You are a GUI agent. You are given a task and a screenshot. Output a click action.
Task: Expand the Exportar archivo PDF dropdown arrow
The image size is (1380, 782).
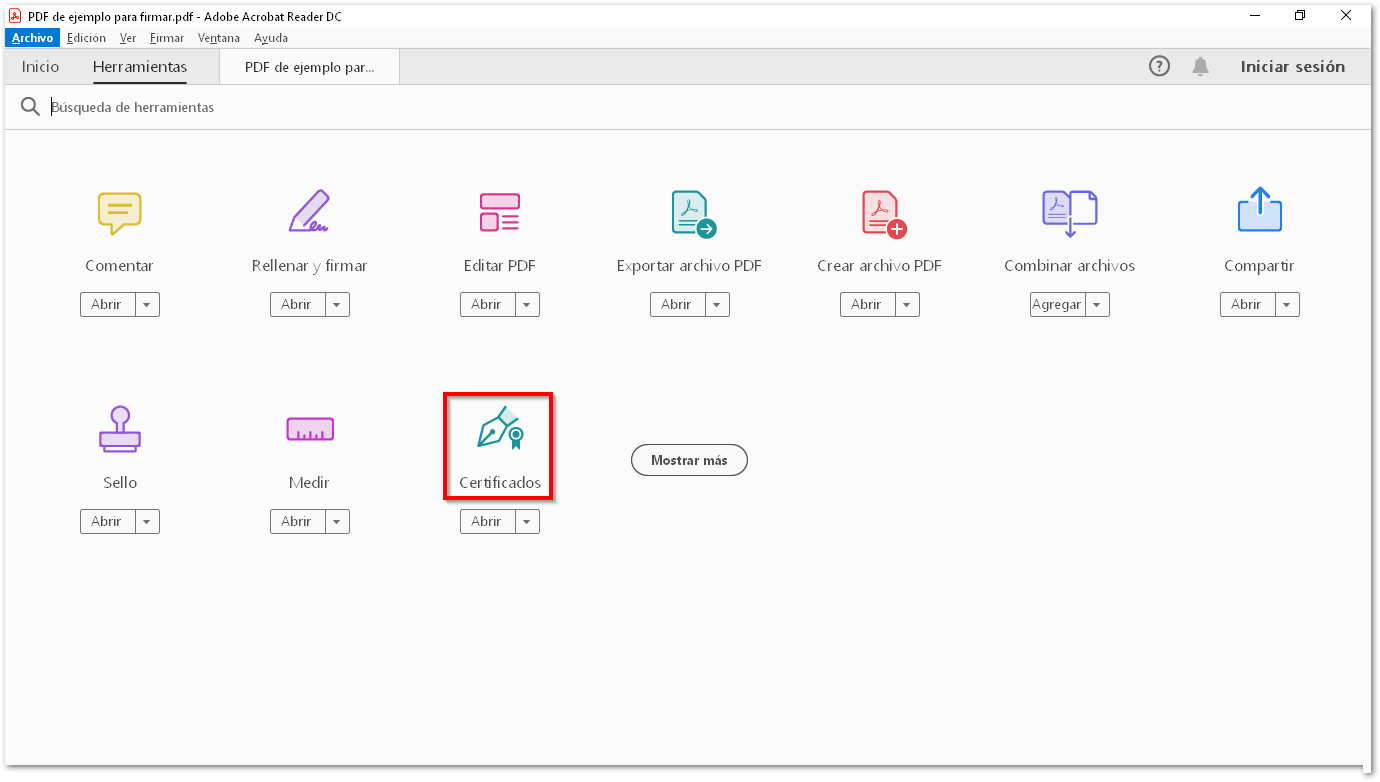tap(717, 305)
